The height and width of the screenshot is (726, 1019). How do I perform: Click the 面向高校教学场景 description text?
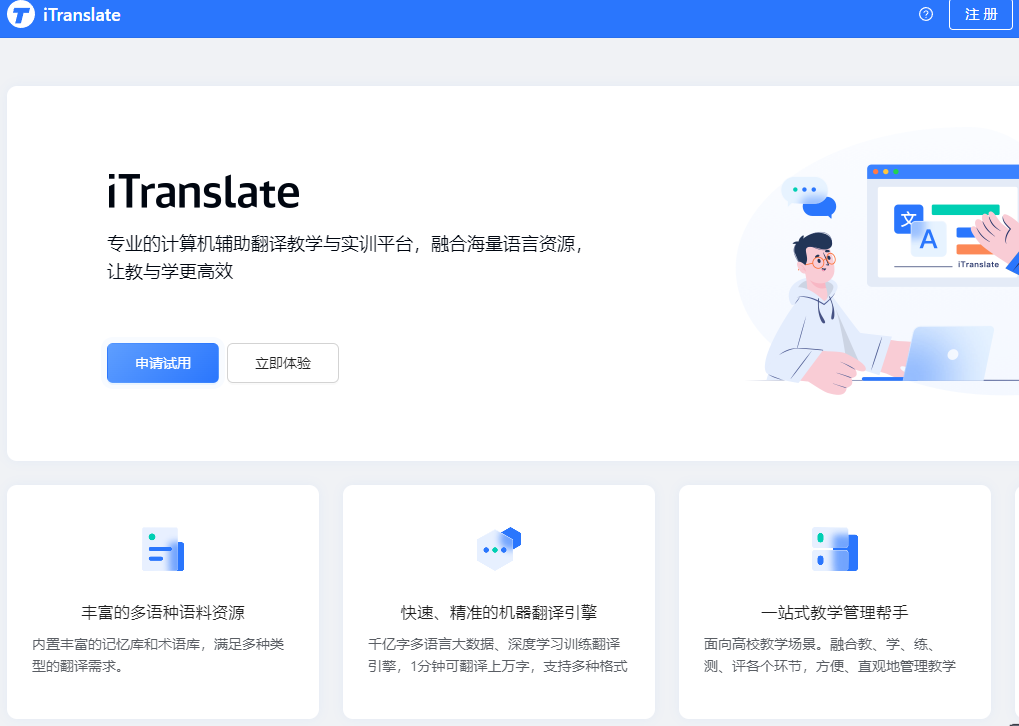click(x=830, y=655)
